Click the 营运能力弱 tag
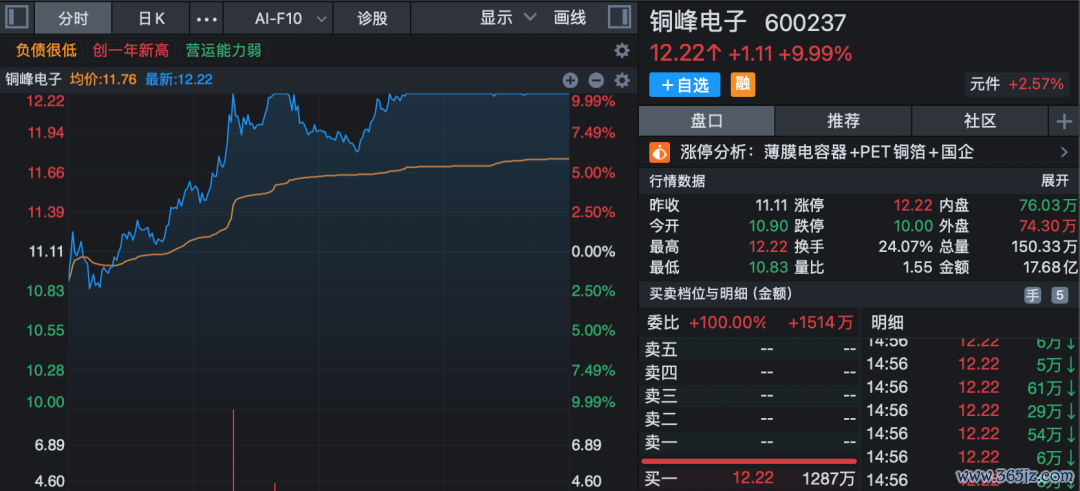The image size is (1080, 491). click(x=224, y=50)
